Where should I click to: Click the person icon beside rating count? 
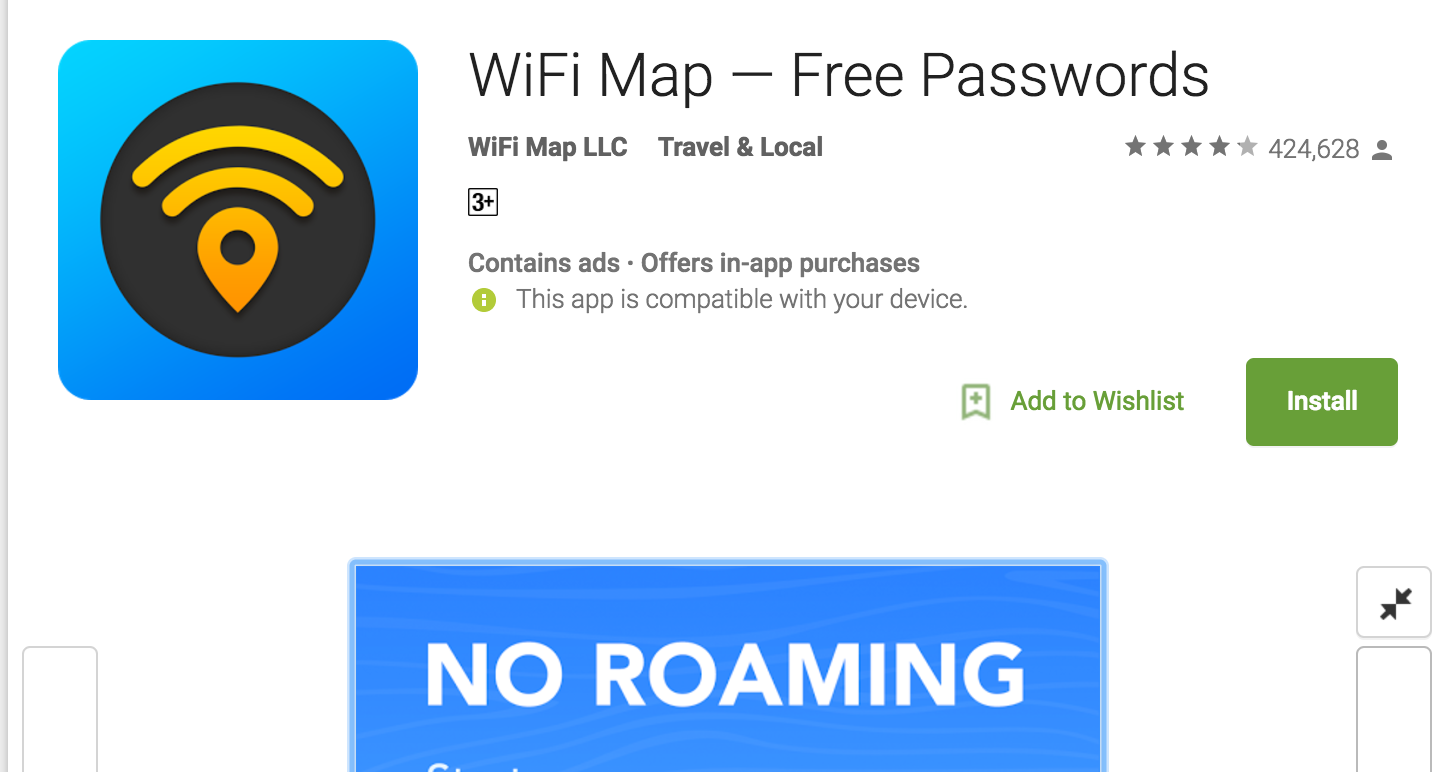[1382, 150]
